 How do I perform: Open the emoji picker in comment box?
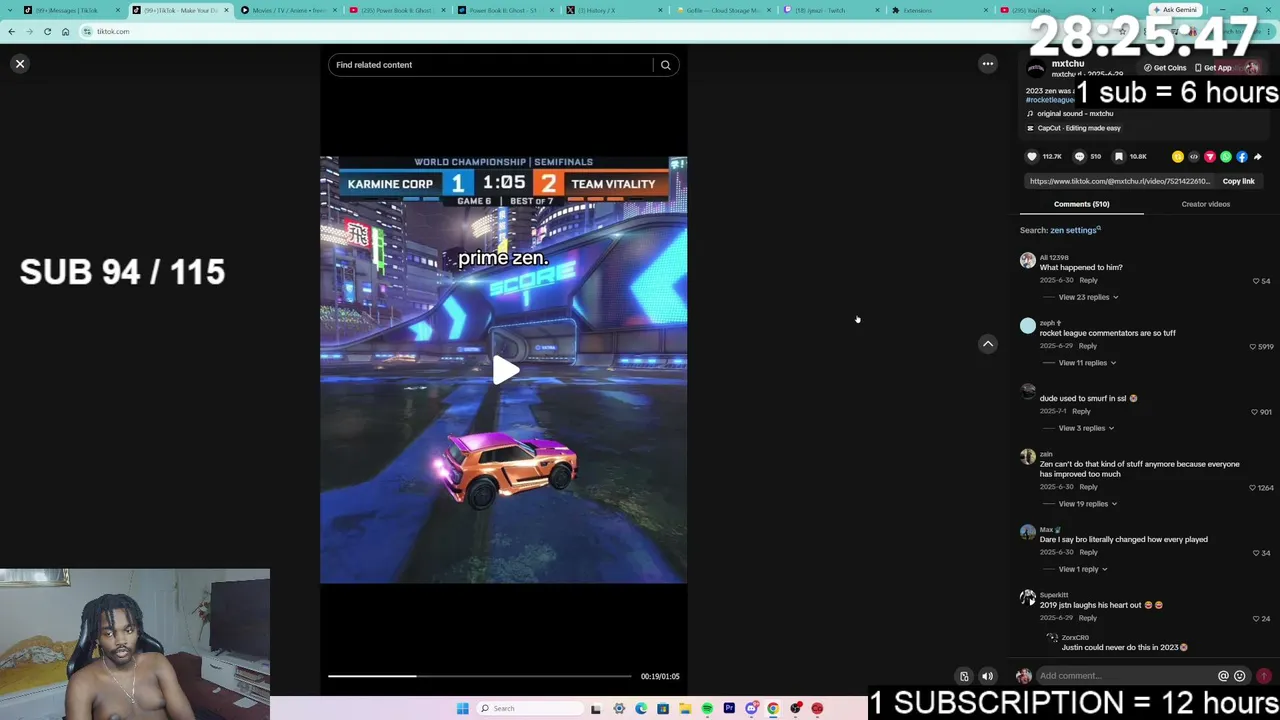[x=1240, y=676]
